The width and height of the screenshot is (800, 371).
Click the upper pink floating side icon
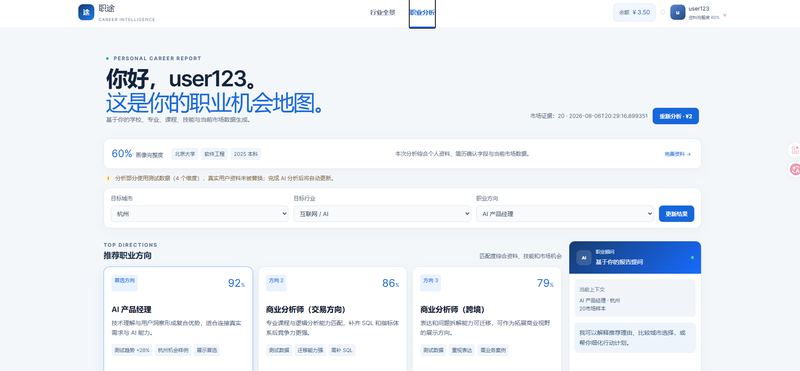tap(795, 150)
